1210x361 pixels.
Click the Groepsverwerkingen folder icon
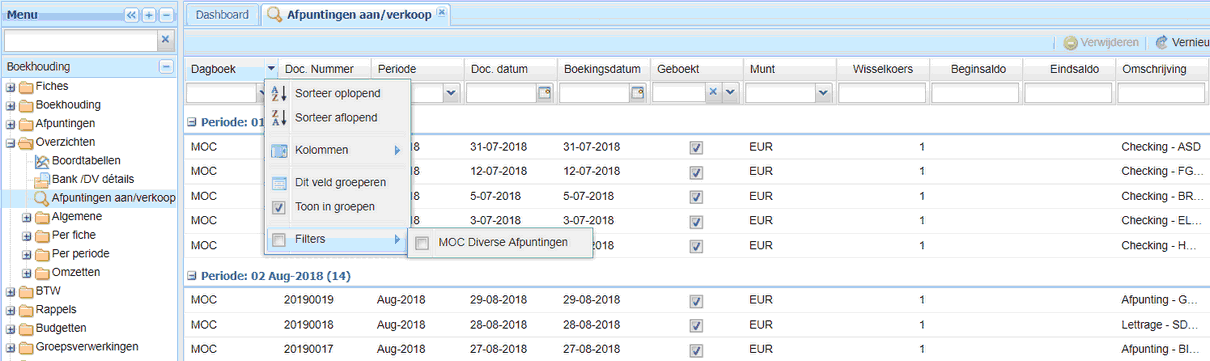tap(25, 347)
